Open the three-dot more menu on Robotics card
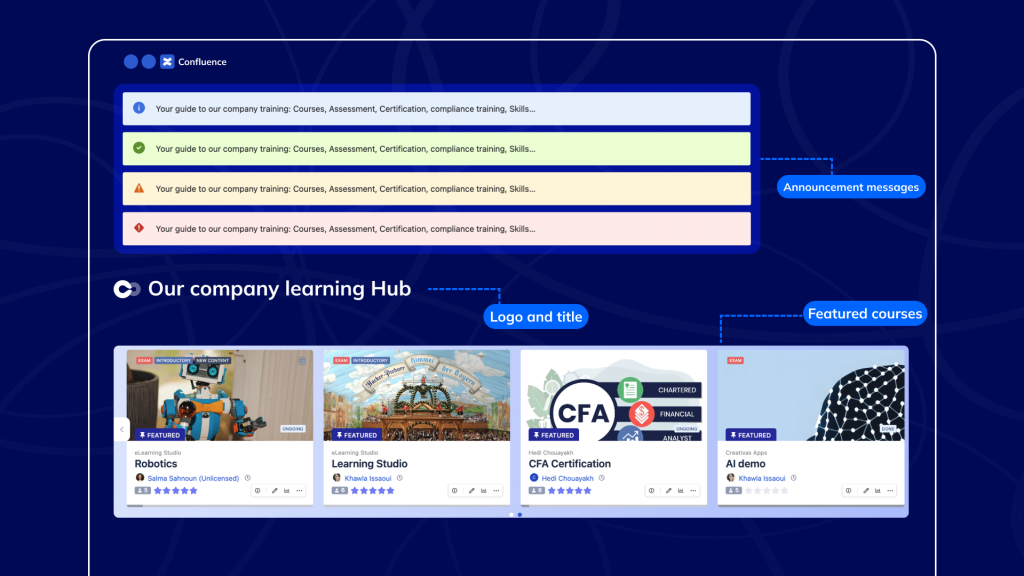The image size is (1024, 576). tap(299, 491)
